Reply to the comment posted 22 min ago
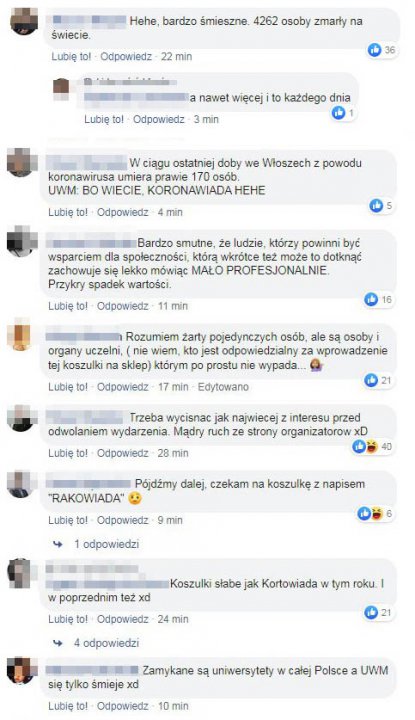This screenshot has height=720, width=415. (x=126, y=56)
